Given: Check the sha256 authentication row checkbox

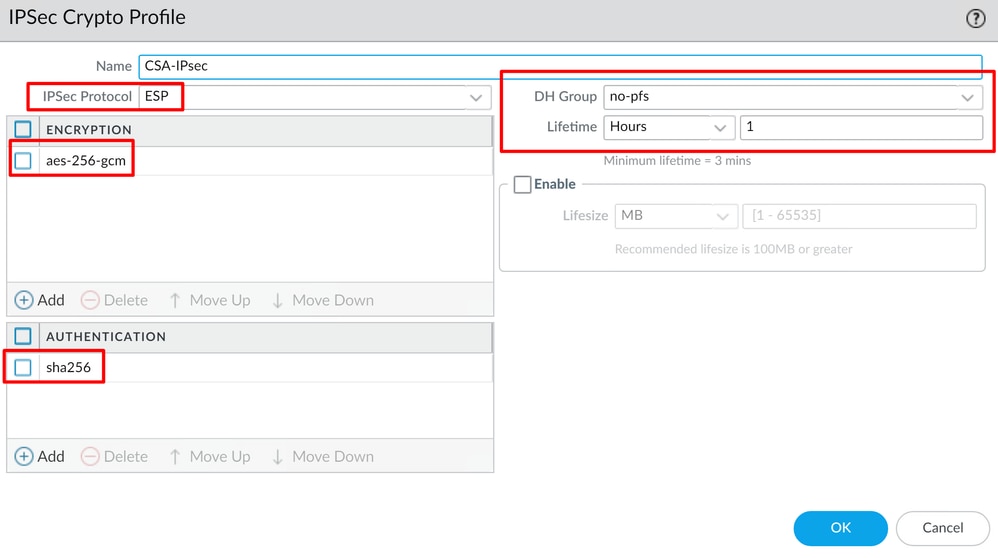Looking at the screenshot, I should pyautogui.click(x=23, y=367).
